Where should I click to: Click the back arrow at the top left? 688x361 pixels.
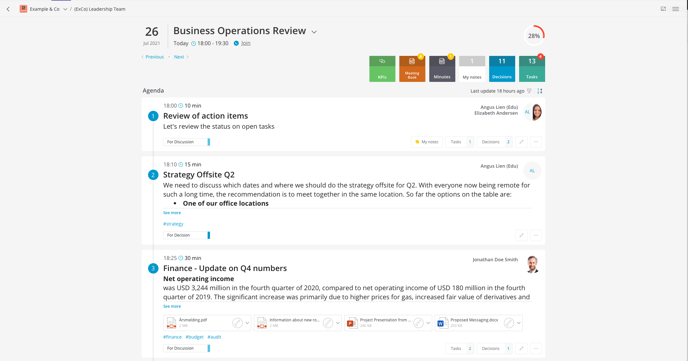point(8,9)
